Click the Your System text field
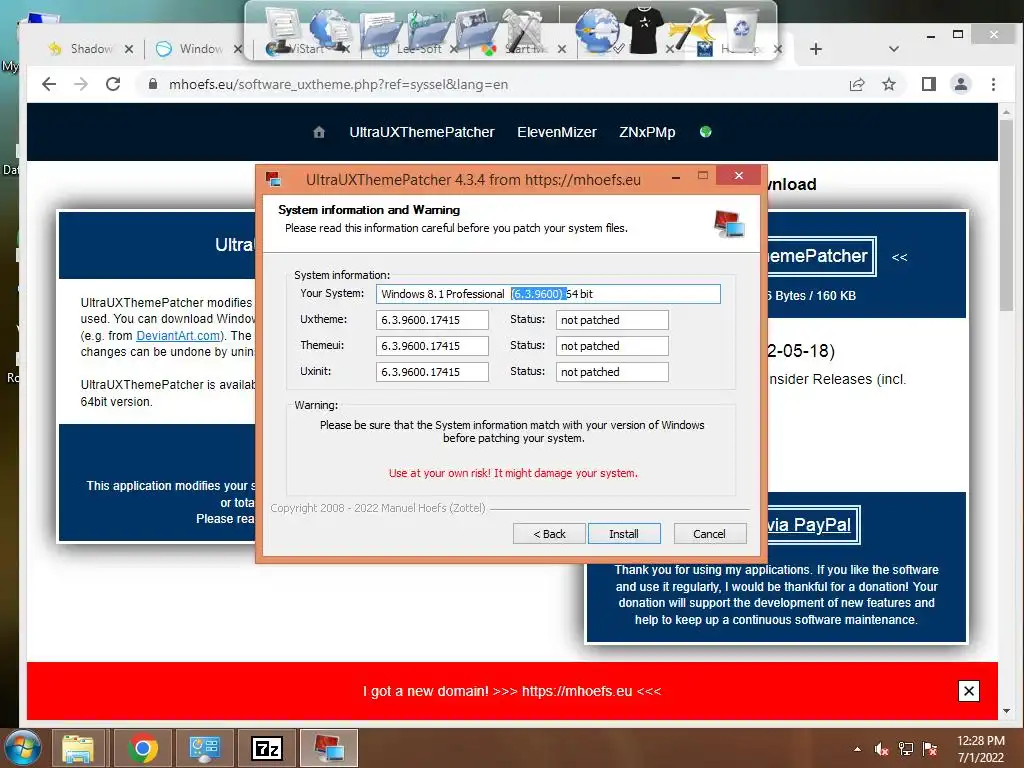Screen dimensions: 1024x768 click(x=548, y=294)
